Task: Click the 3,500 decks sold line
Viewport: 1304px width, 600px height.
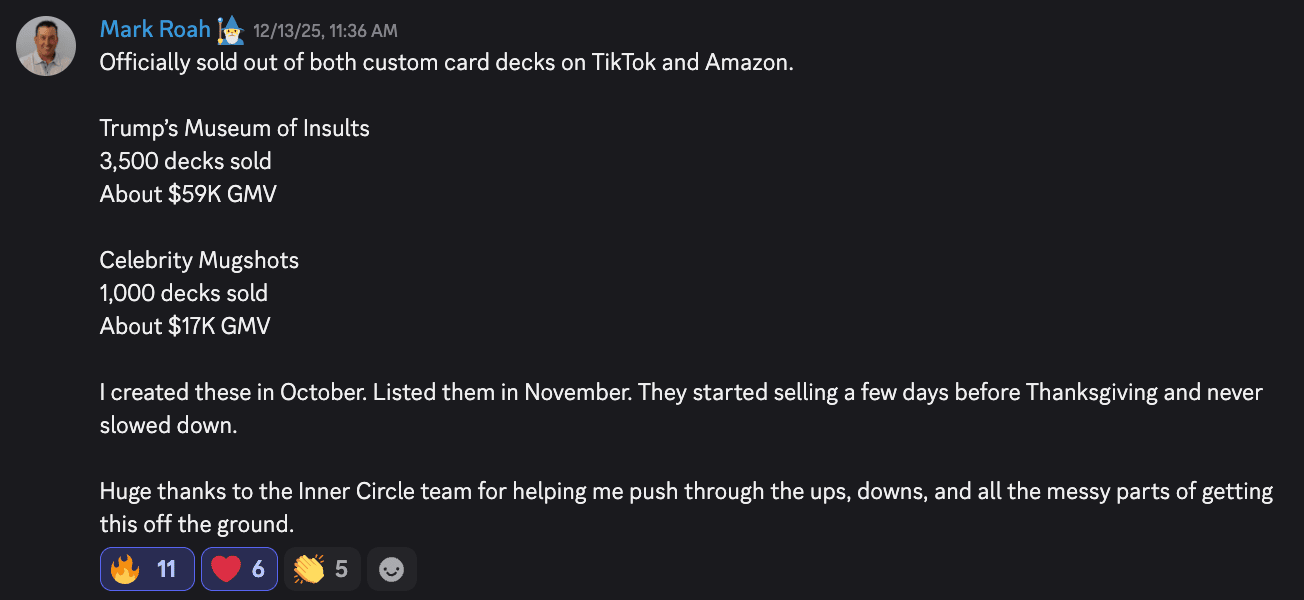Action: (185, 161)
